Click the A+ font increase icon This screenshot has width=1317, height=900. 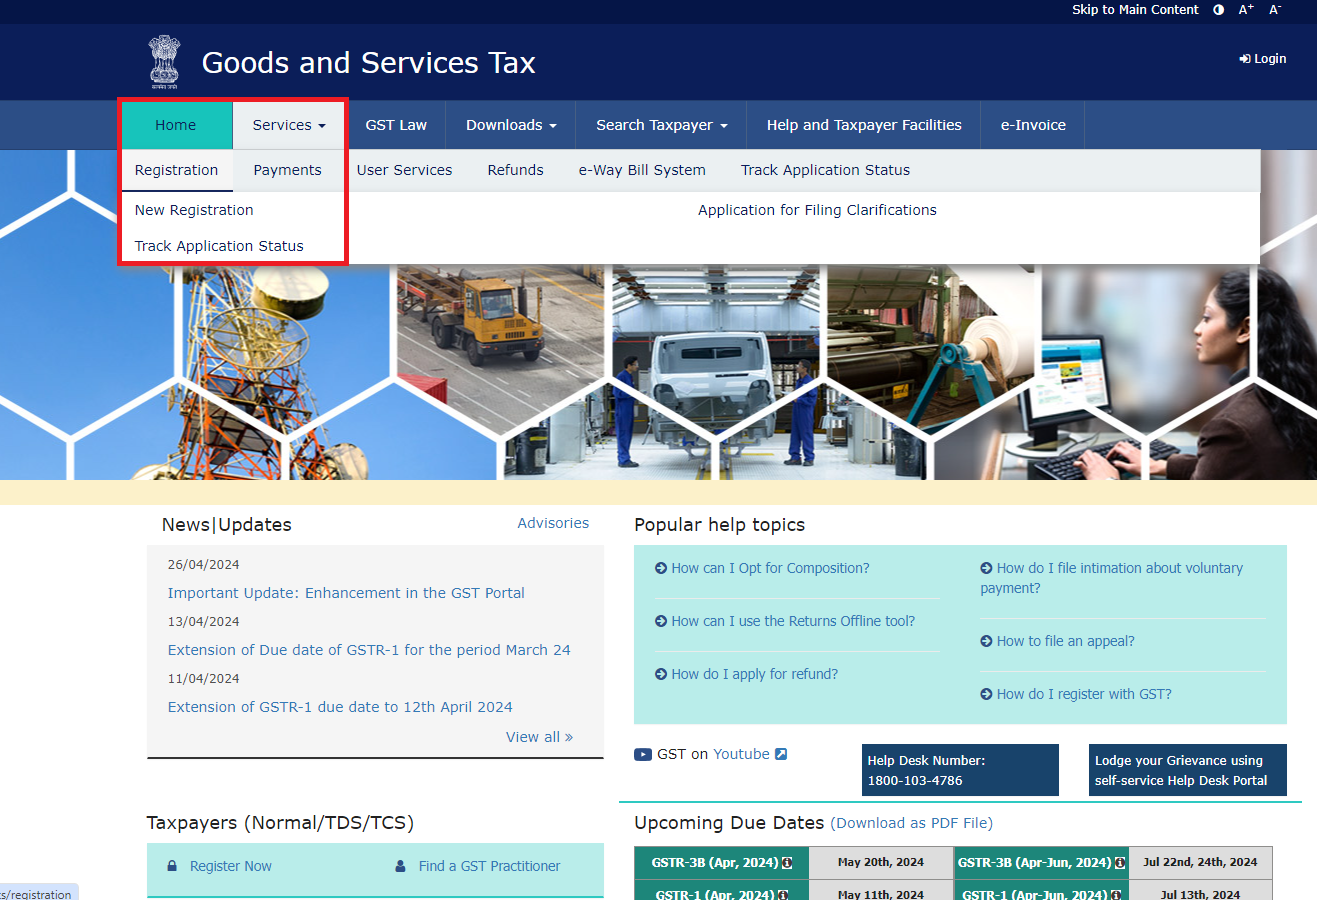tap(1245, 9)
